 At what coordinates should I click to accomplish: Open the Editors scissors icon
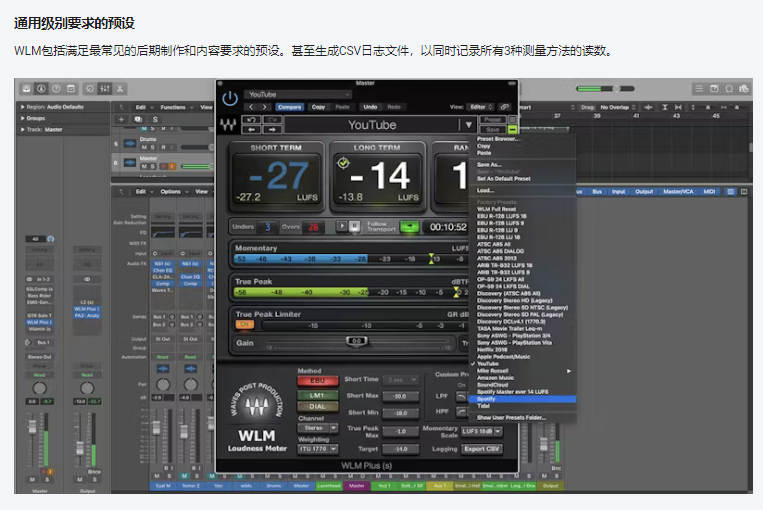tap(120, 89)
